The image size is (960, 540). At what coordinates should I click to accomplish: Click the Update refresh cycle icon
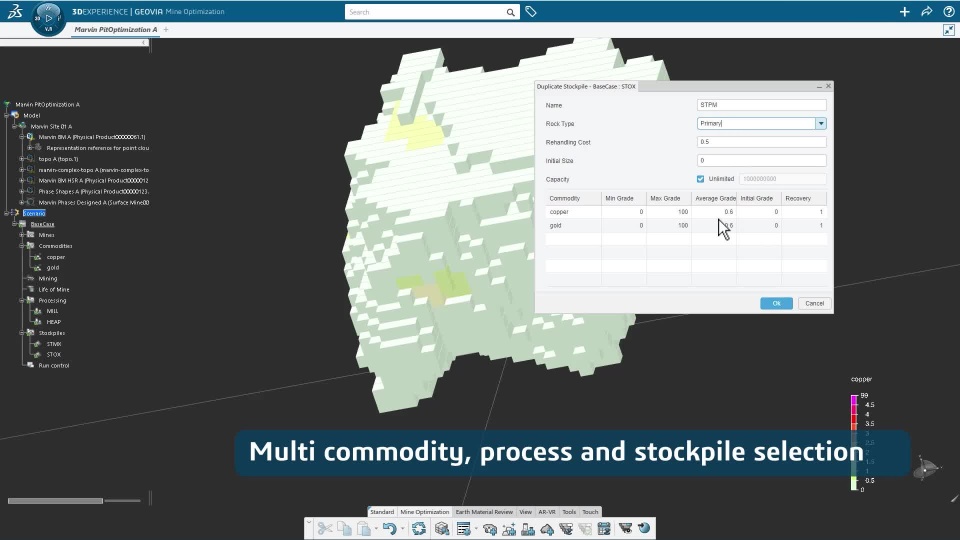[419, 528]
